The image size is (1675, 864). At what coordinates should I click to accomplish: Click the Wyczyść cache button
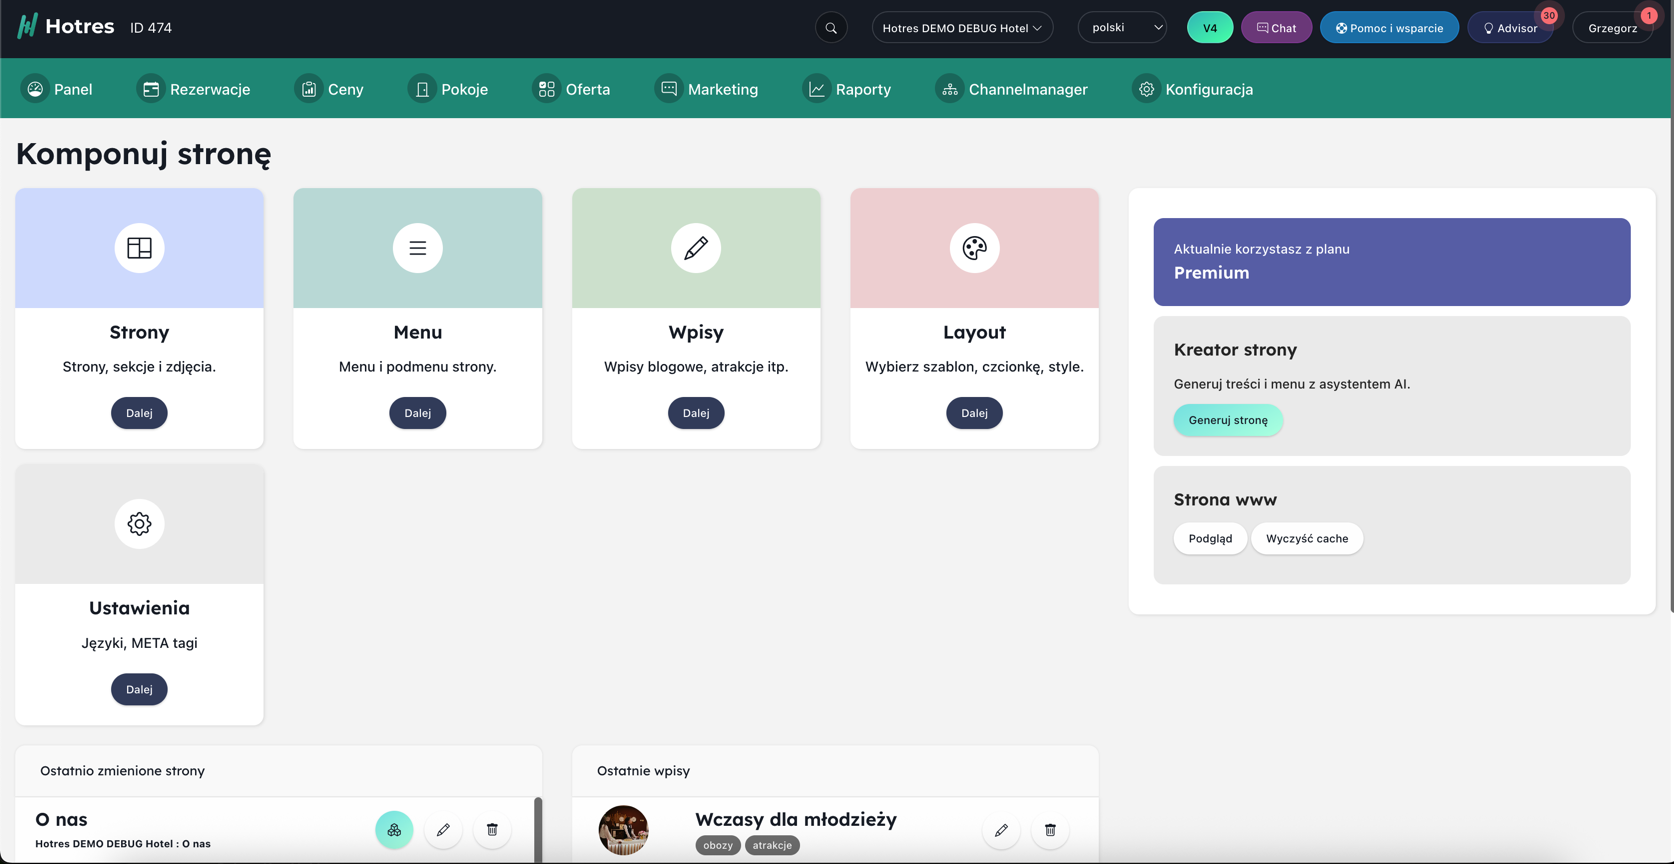[1306, 539]
